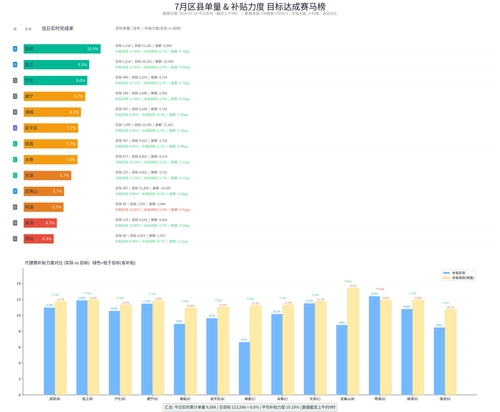Viewport: 500px width, 412px height.
Task: Click the purple grade badge beside 延平区 bar
Action: click(x=15, y=128)
